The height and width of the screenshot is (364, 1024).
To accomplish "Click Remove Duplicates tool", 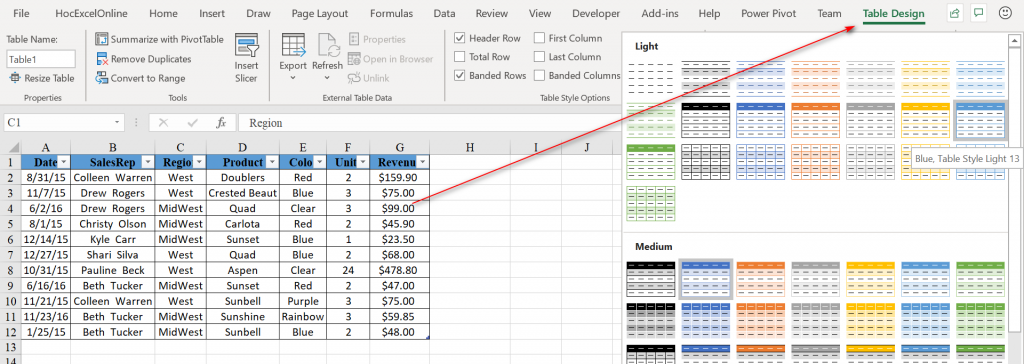I will [x=143, y=59].
